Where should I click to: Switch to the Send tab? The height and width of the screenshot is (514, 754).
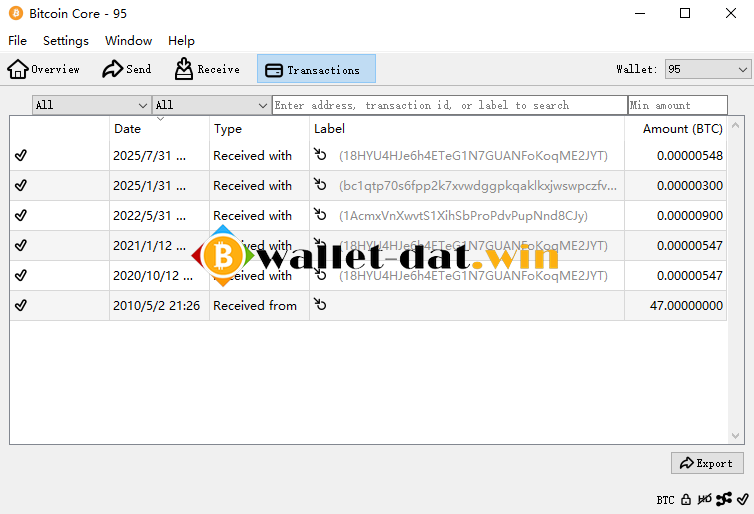[127, 69]
